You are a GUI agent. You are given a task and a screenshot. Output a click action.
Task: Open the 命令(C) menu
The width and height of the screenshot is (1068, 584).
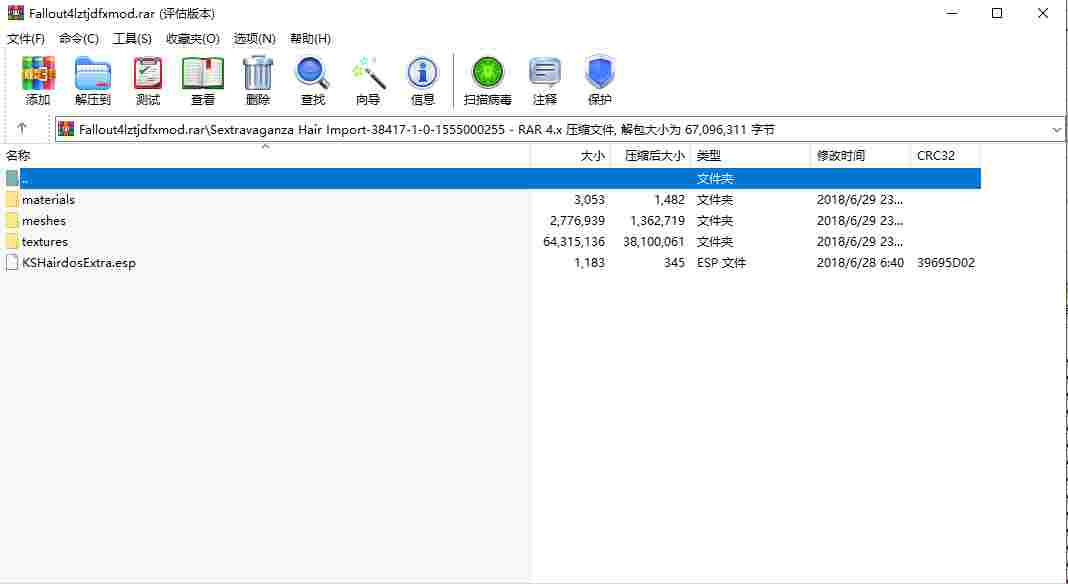coord(79,39)
